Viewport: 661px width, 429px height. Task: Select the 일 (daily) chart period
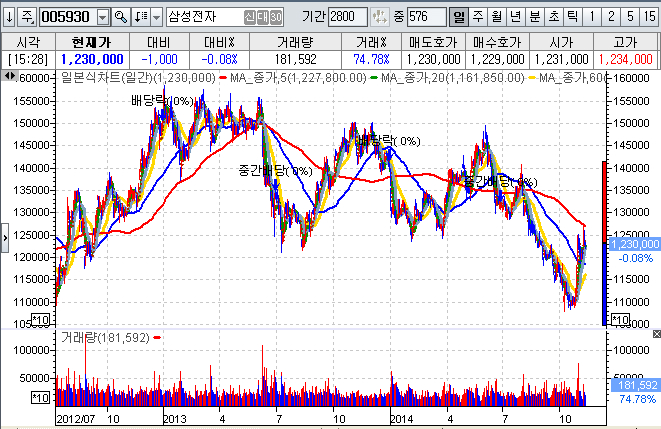(458, 17)
